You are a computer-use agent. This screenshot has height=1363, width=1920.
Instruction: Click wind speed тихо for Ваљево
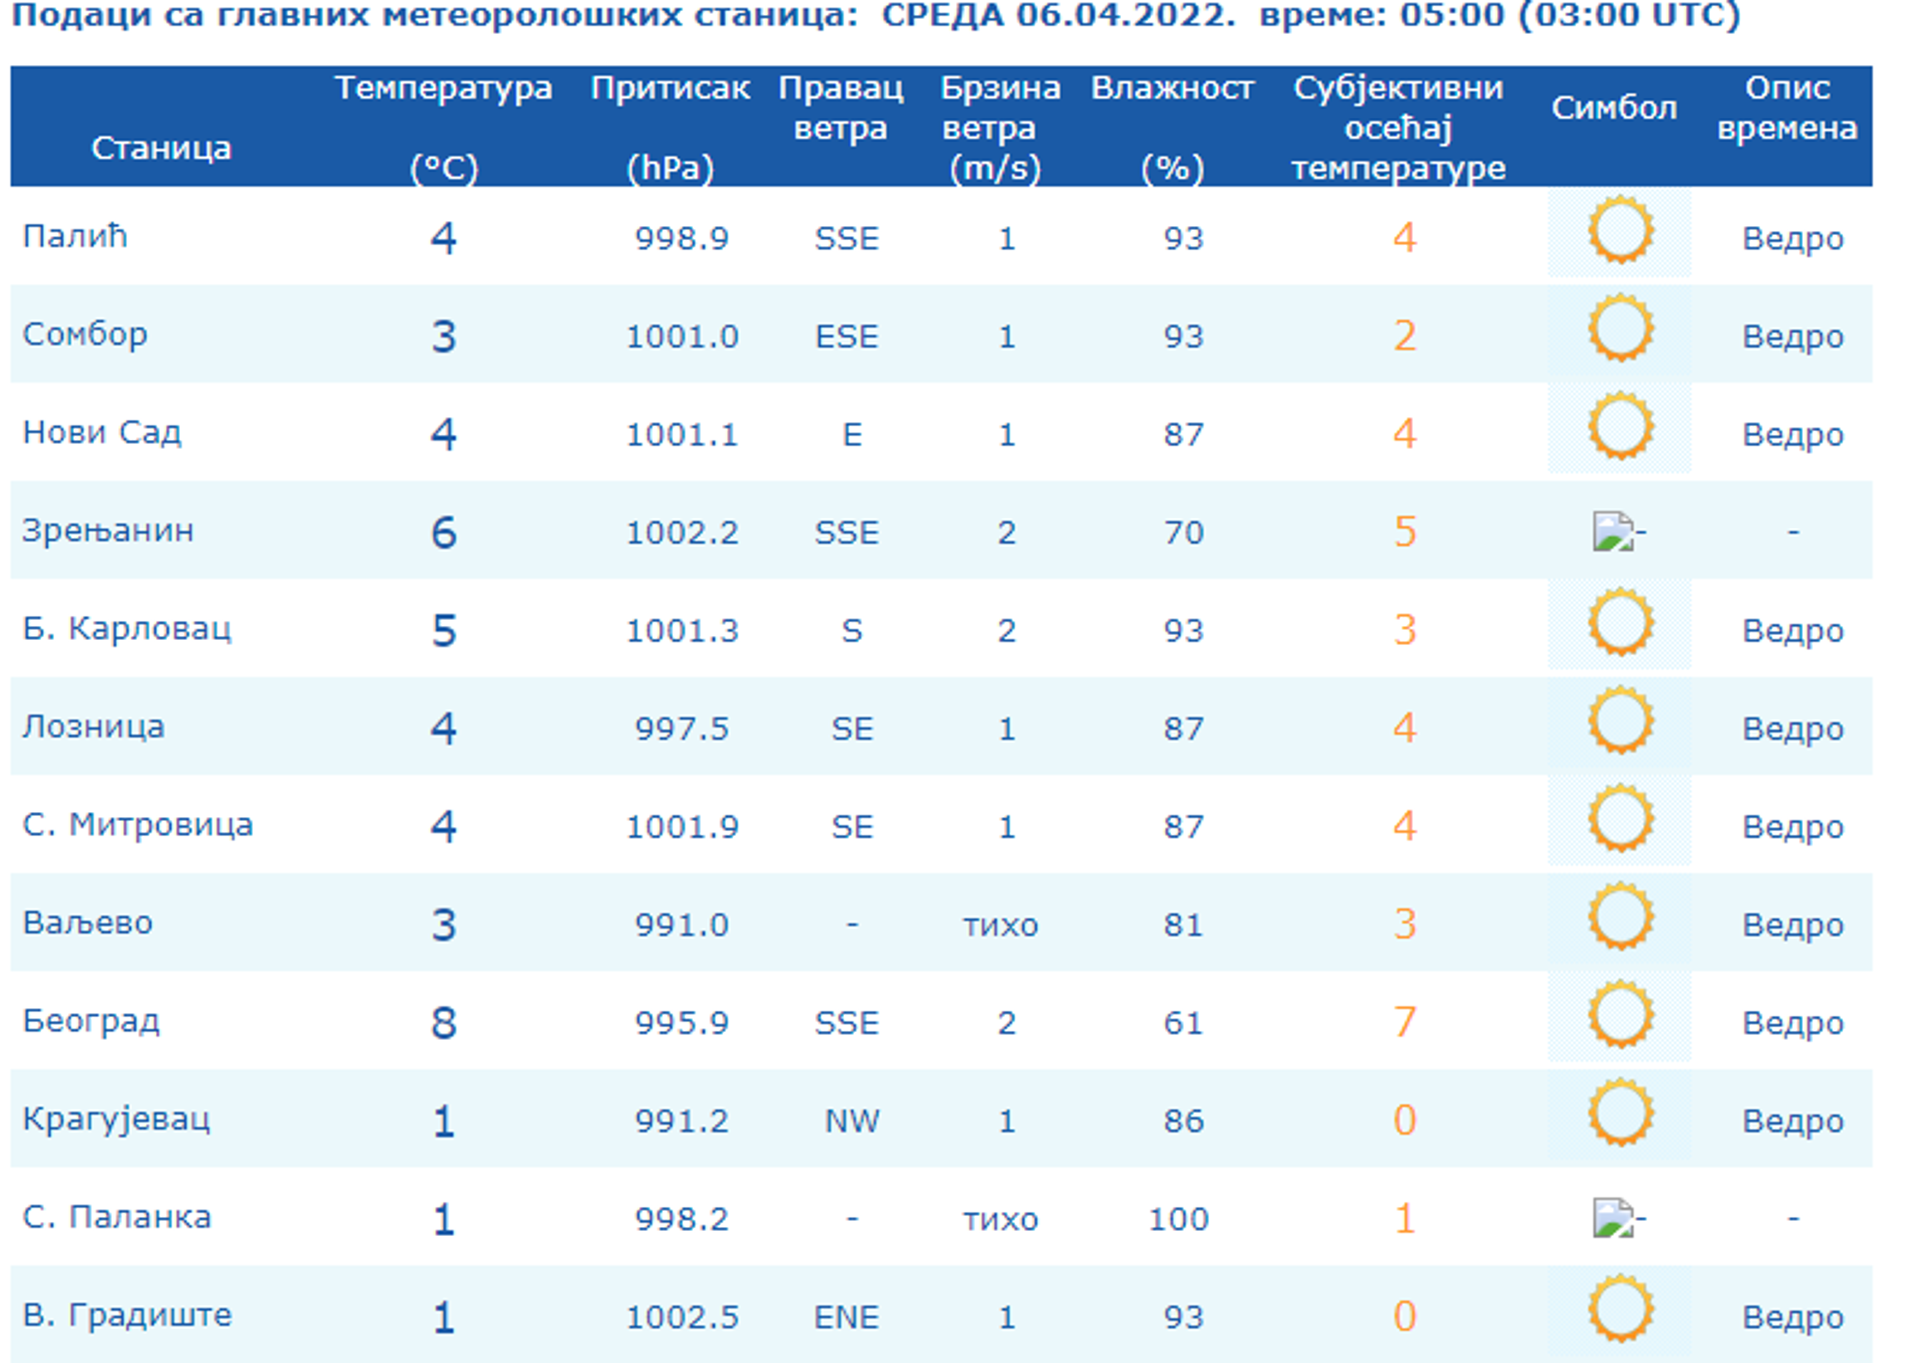1001,925
